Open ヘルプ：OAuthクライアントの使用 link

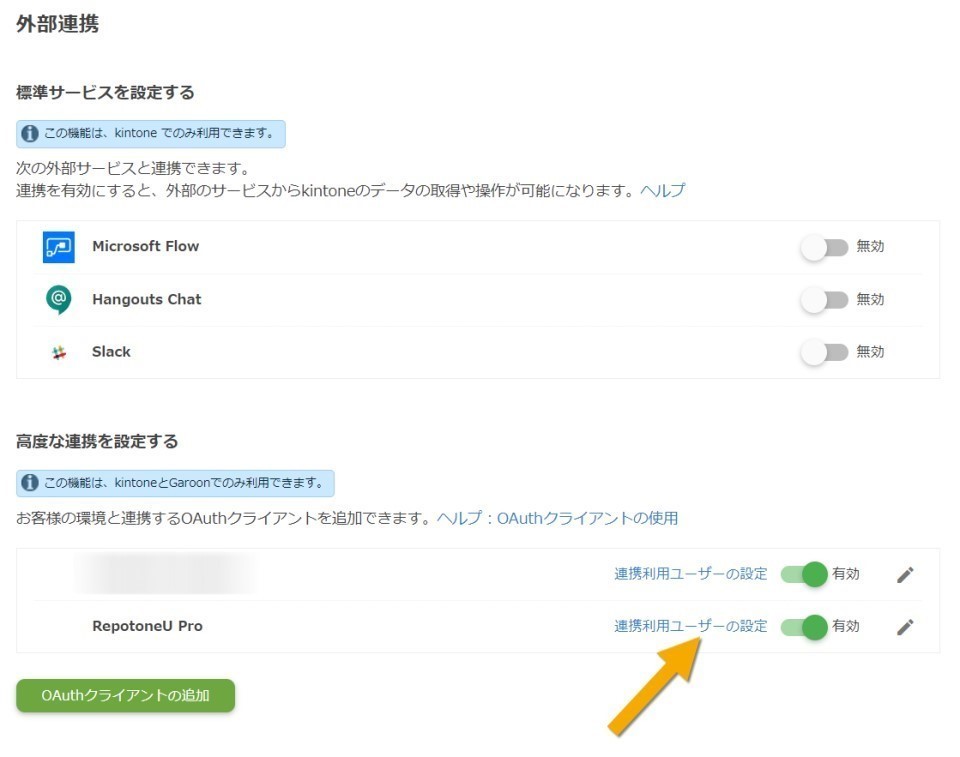click(x=556, y=519)
